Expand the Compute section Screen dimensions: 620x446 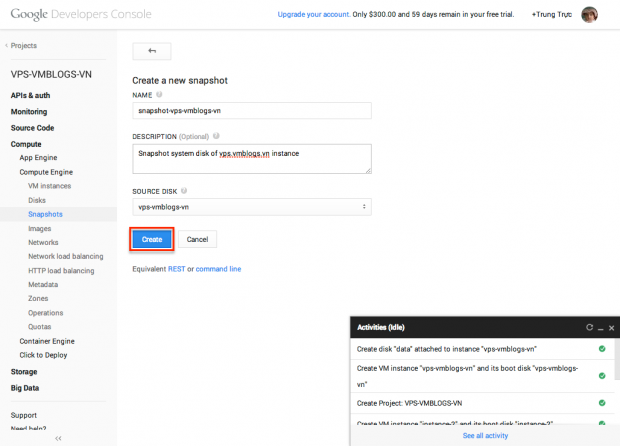pos(26,144)
